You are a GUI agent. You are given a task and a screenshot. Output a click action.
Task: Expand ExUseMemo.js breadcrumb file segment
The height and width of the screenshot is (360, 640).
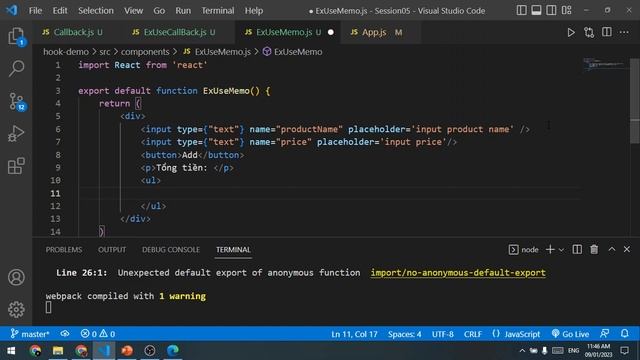[x=217, y=52]
